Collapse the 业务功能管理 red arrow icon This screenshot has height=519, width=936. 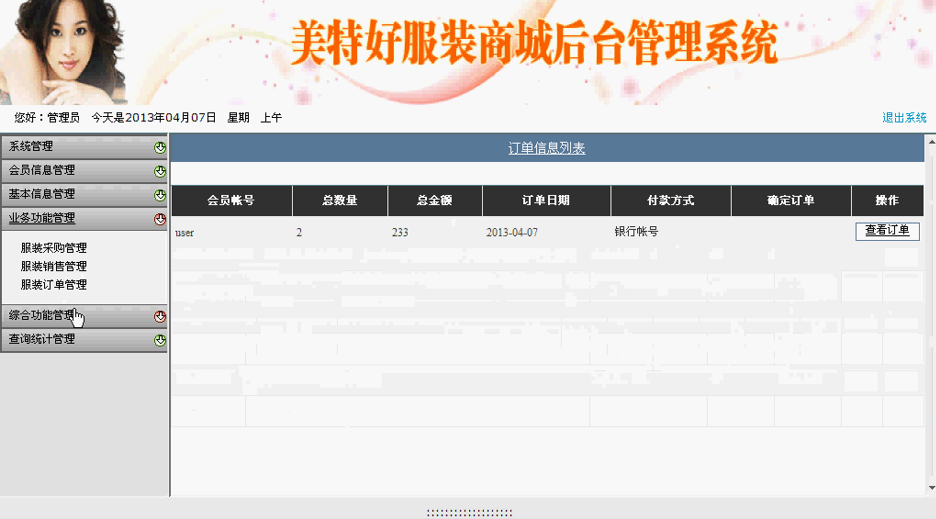tap(159, 219)
